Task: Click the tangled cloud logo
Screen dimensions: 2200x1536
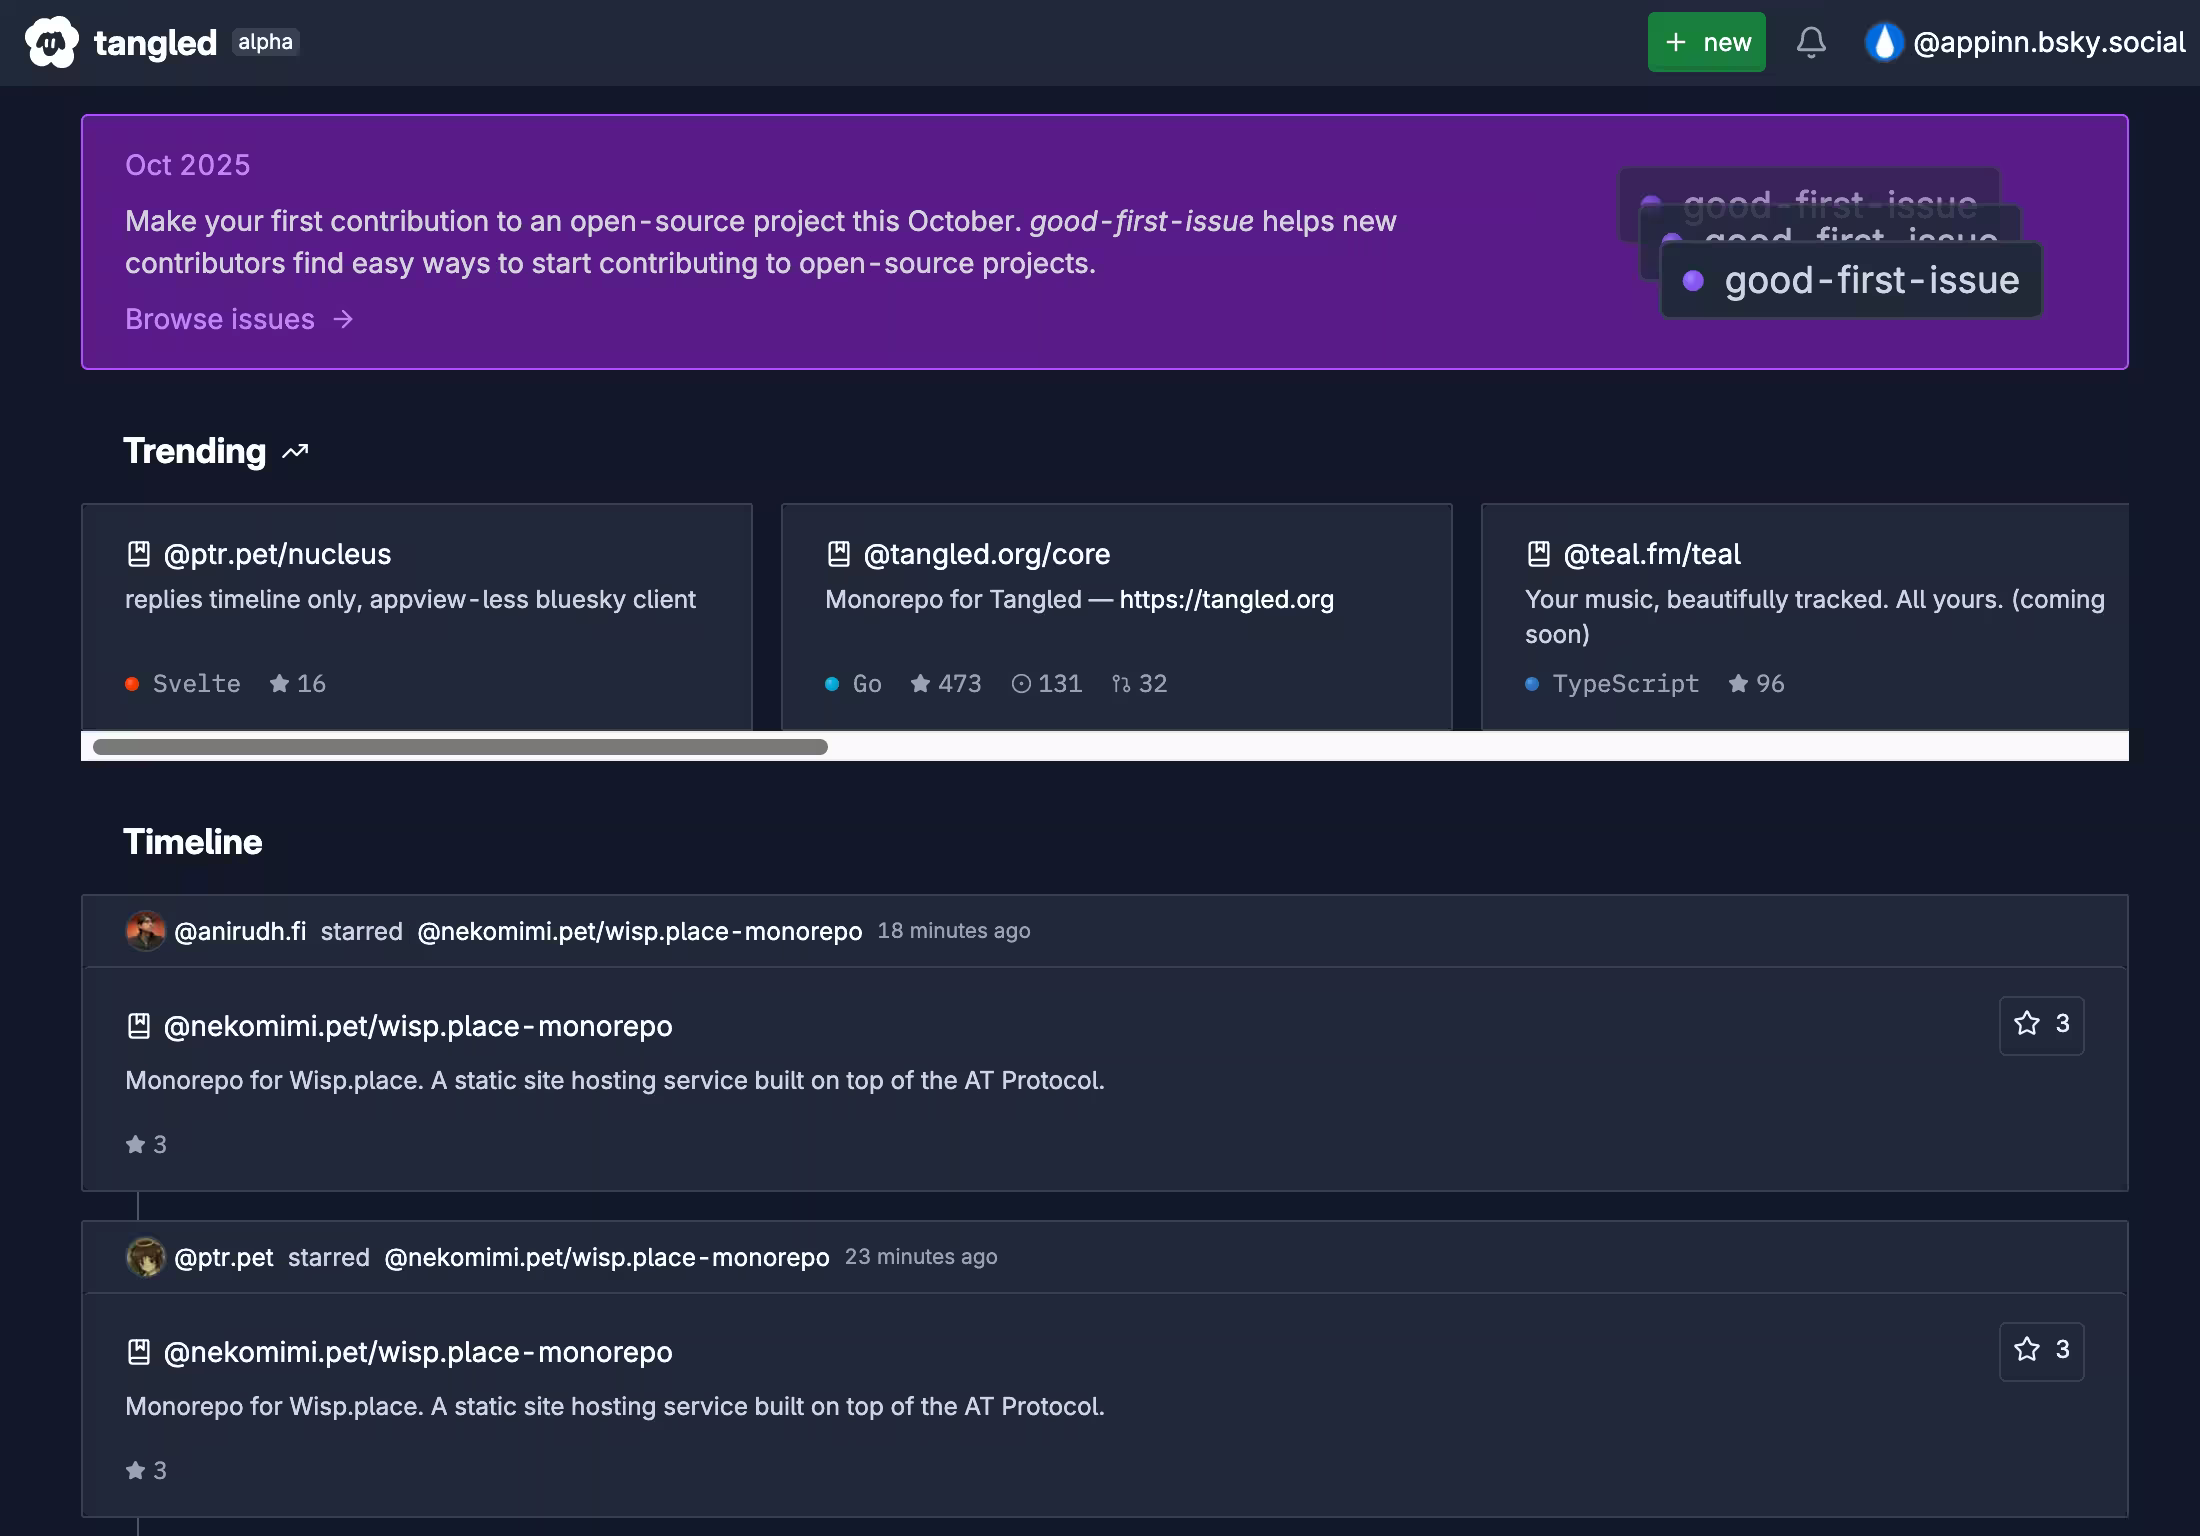Action: point(50,42)
